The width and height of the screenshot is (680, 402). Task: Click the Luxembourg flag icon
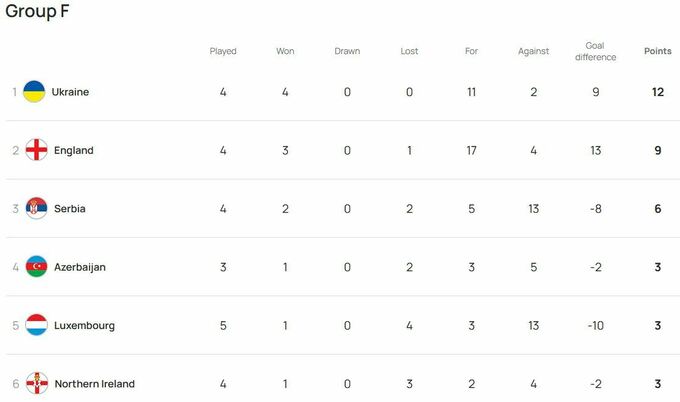36,325
